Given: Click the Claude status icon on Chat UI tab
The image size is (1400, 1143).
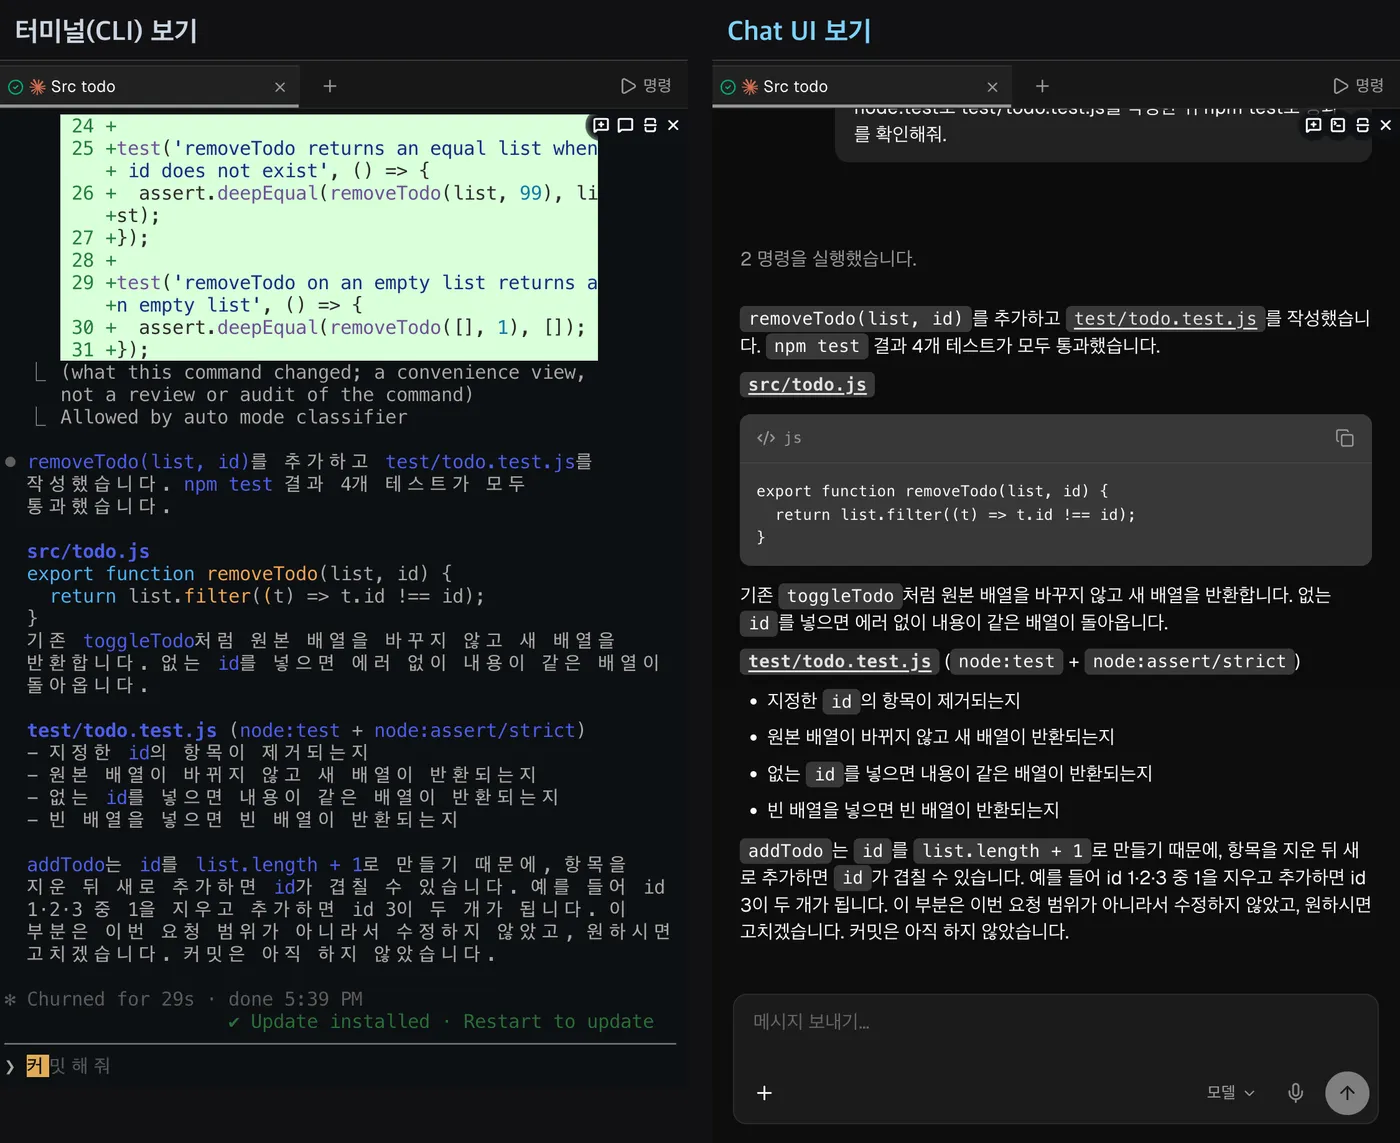Looking at the screenshot, I should pos(750,87).
